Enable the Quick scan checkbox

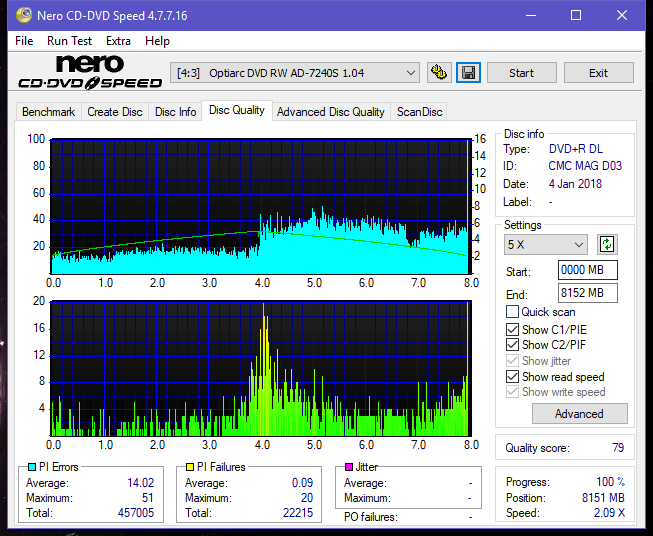click(x=512, y=312)
